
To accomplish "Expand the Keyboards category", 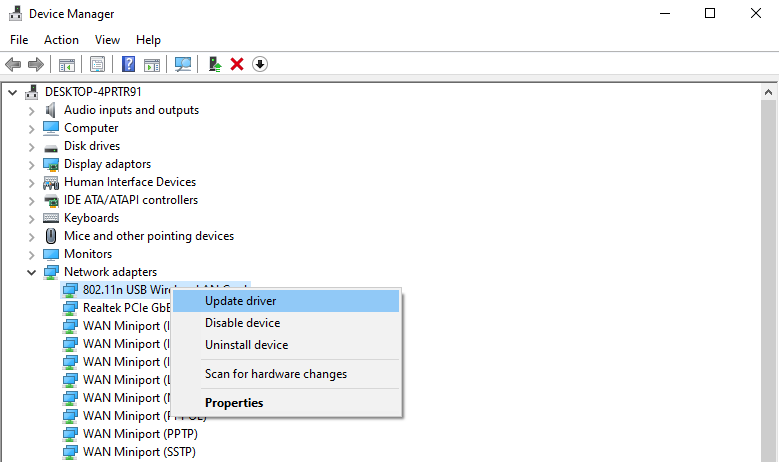I will 31,219.
